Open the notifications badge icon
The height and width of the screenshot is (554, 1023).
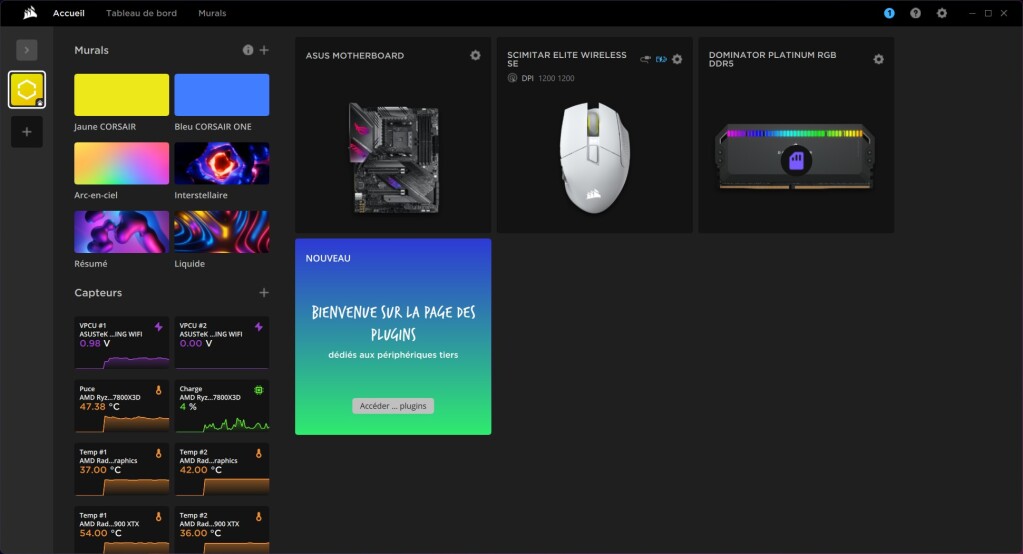[x=889, y=13]
